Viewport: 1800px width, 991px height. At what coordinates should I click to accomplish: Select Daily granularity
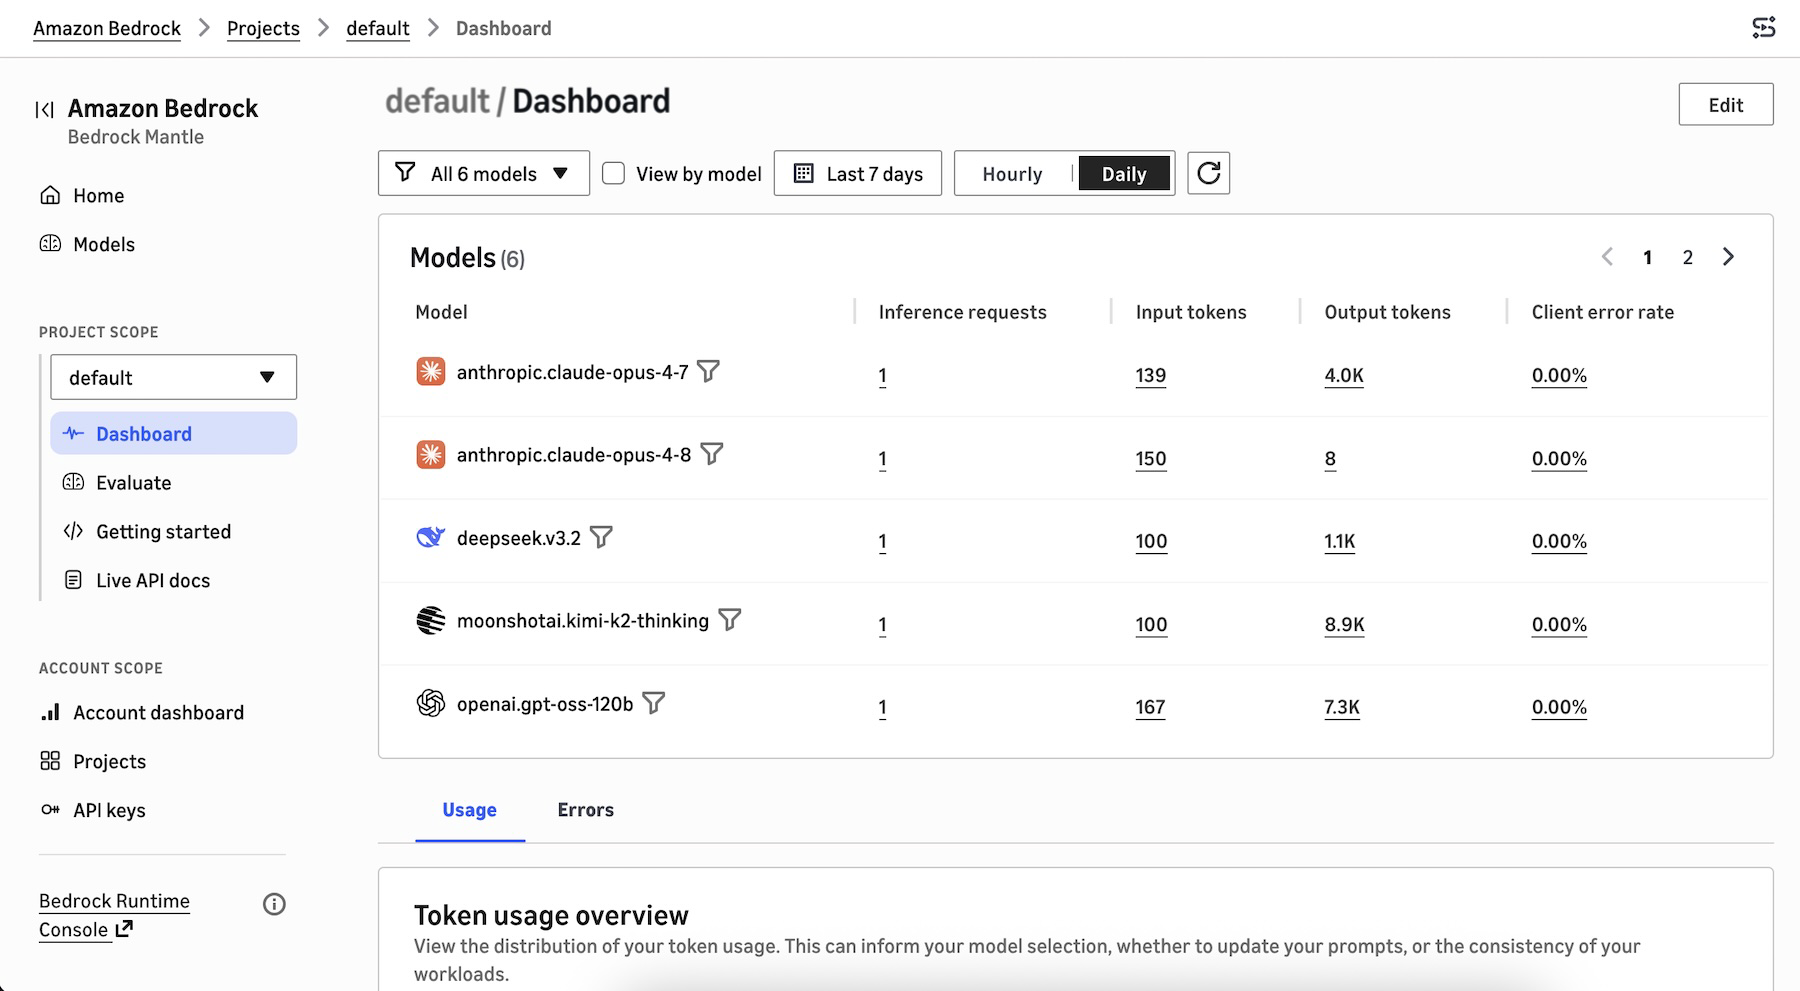1124,174
